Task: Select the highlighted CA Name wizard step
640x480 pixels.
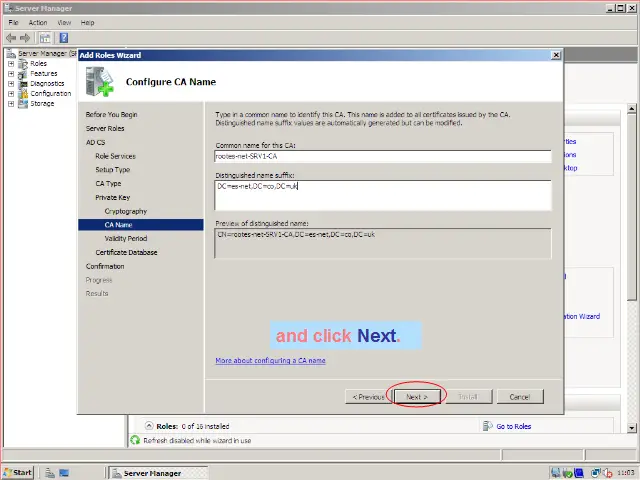Action: pos(141,225)
